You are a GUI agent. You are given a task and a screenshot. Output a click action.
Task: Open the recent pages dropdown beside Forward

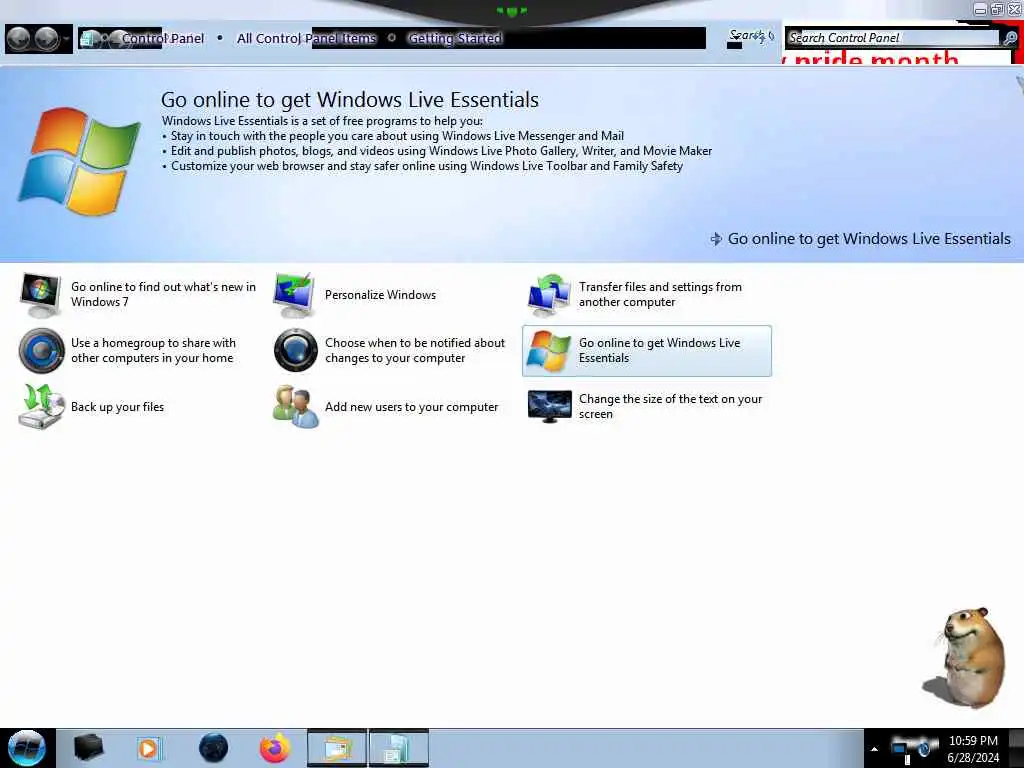click(66, 39)
